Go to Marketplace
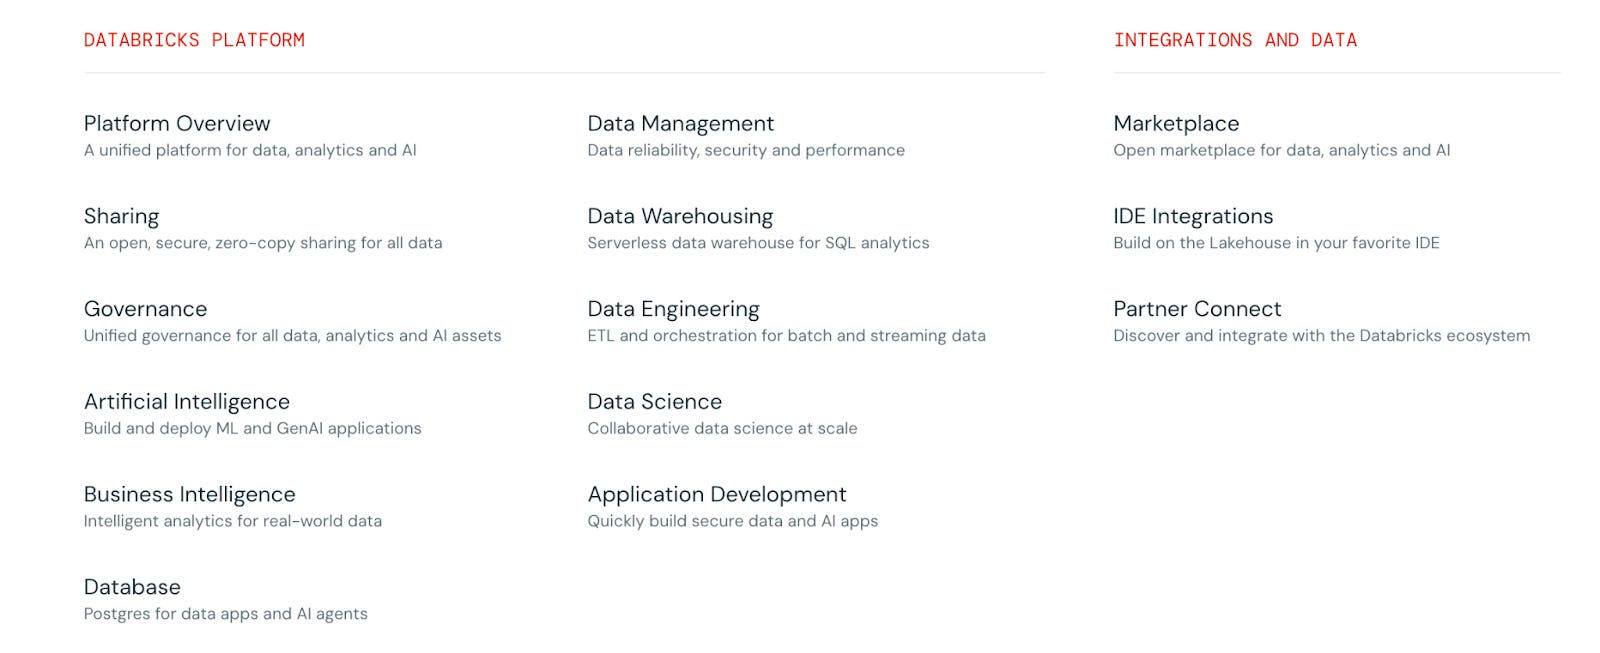This screenshot has height=653, width=1600. [1176, 124]
